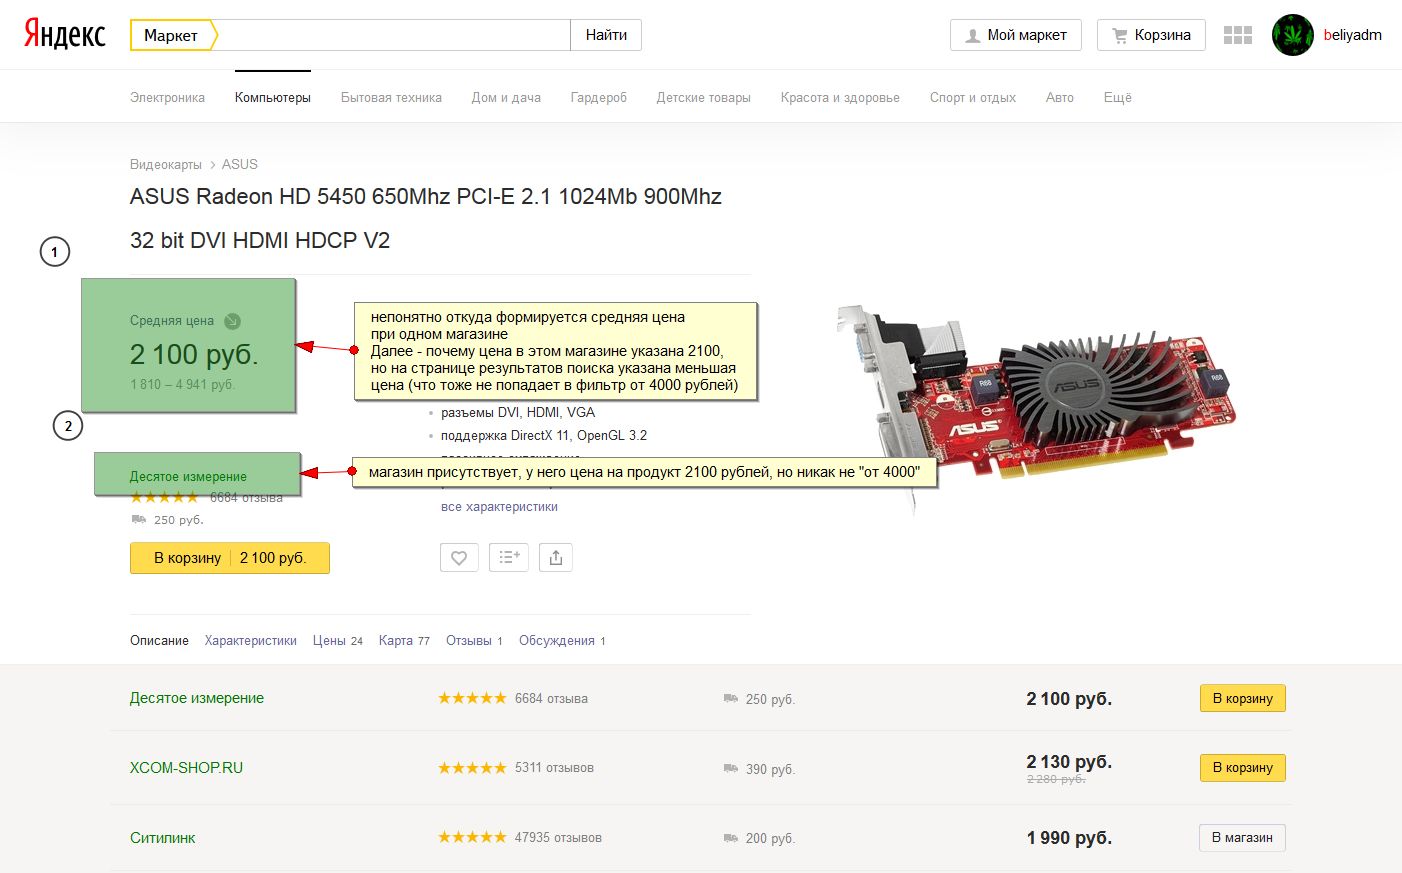The height and width of the screenshot is (873, 1402).
Task: Click the 200 руб. delivery cost
Action: (x=770, y=839)
